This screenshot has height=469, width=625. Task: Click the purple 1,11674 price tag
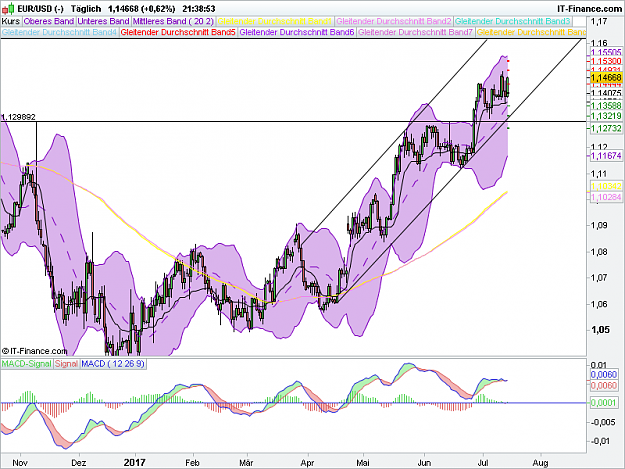(x=606, y=156)
